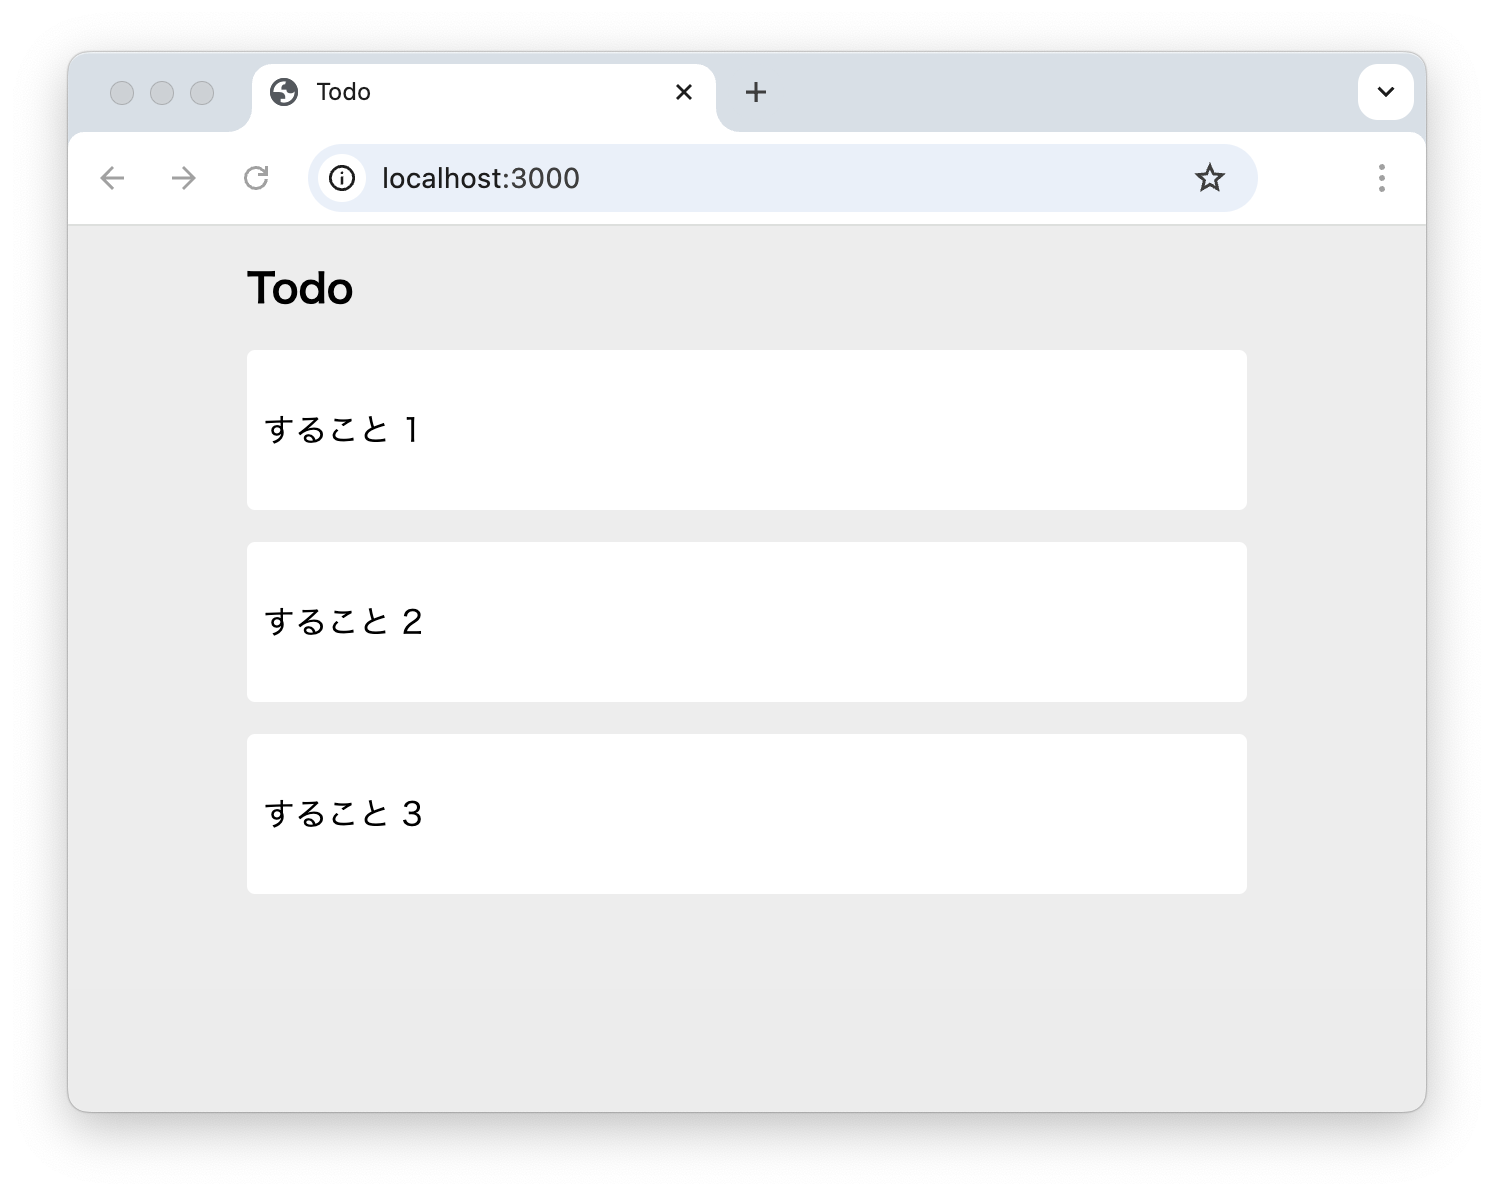Click the globe favicon on Todo tab
This screenshot has height=1196, width=1494.
pos(284,92)
